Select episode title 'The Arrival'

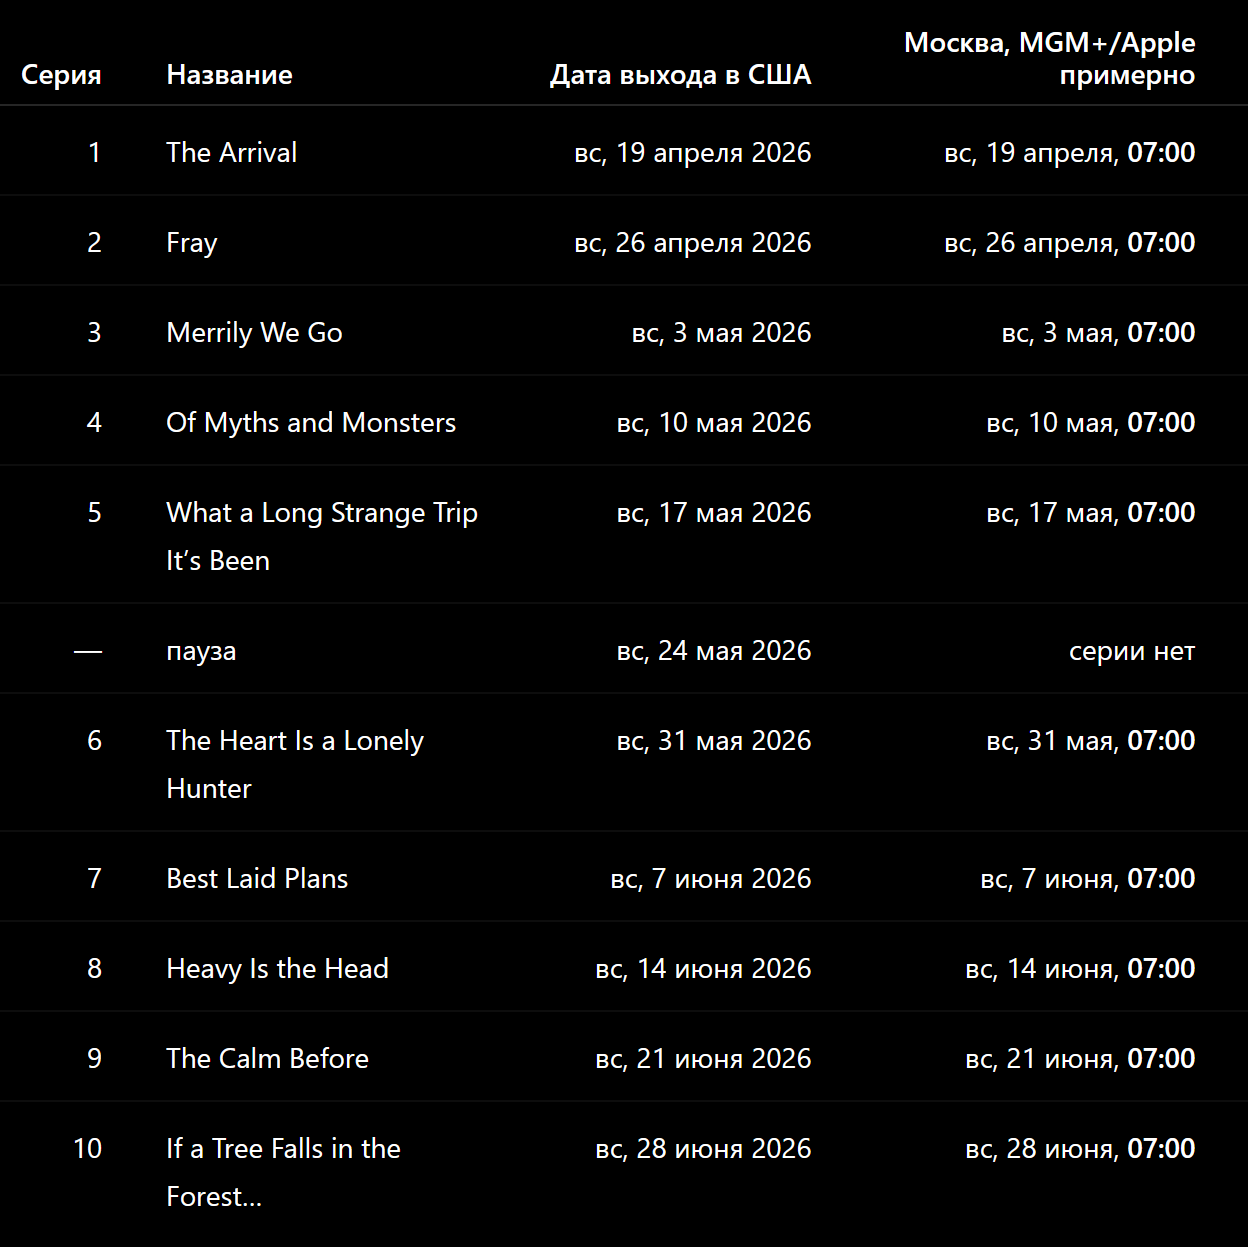(x=231, y=152)
